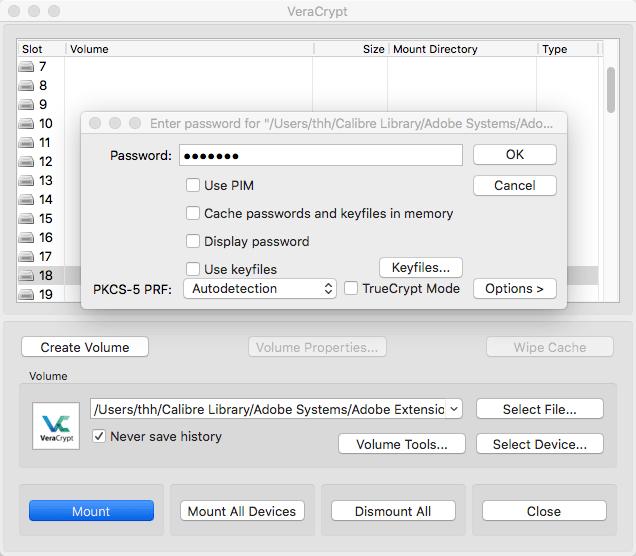Click the VeraCrypt logo image

point(56,426)
